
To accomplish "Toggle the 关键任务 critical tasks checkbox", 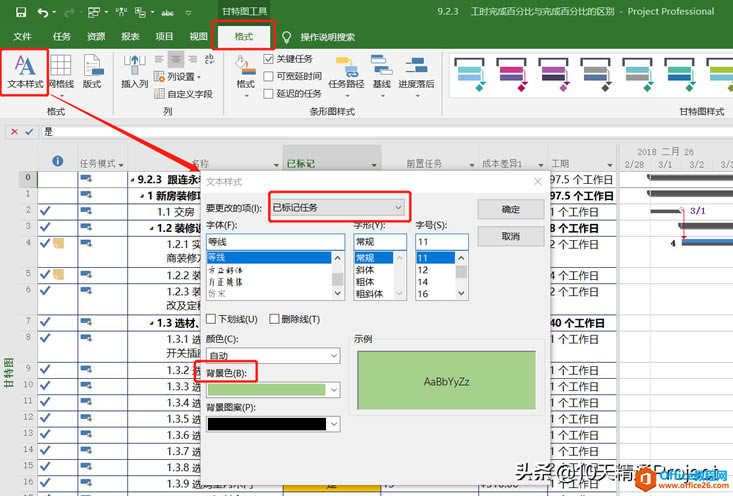I will coord(269,59).
